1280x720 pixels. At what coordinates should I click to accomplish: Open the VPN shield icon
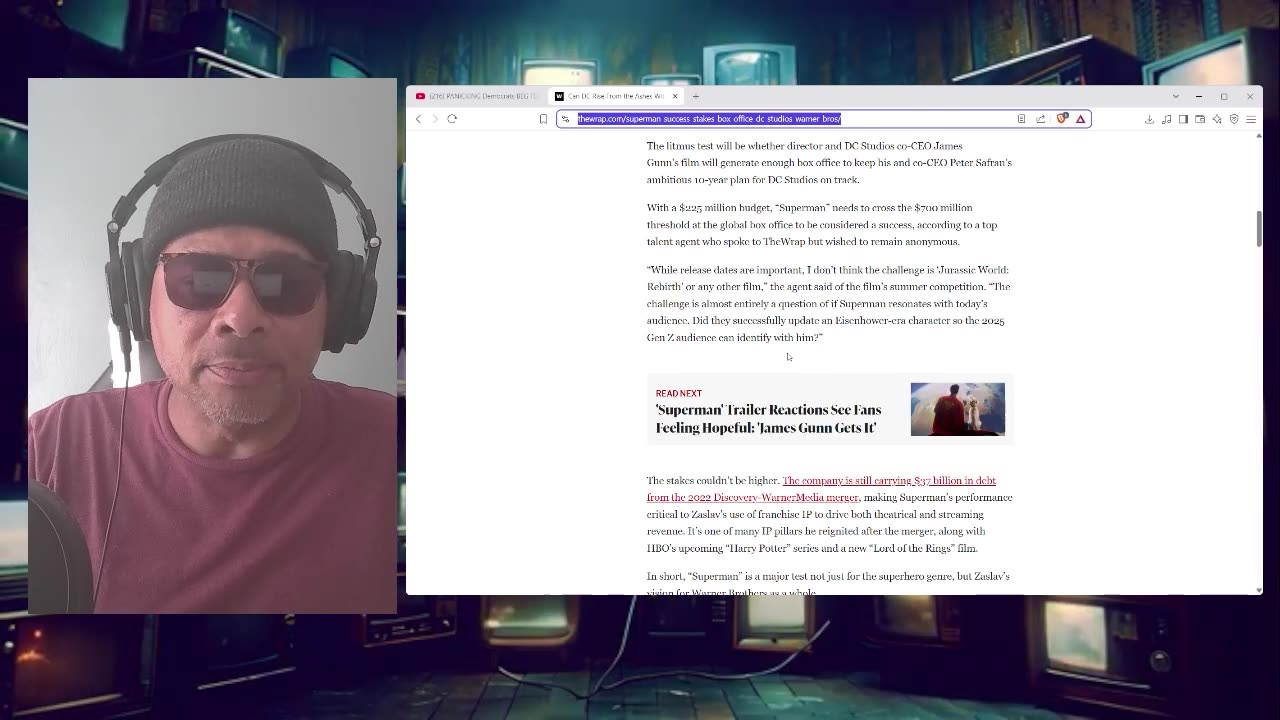pos(1234,119)
